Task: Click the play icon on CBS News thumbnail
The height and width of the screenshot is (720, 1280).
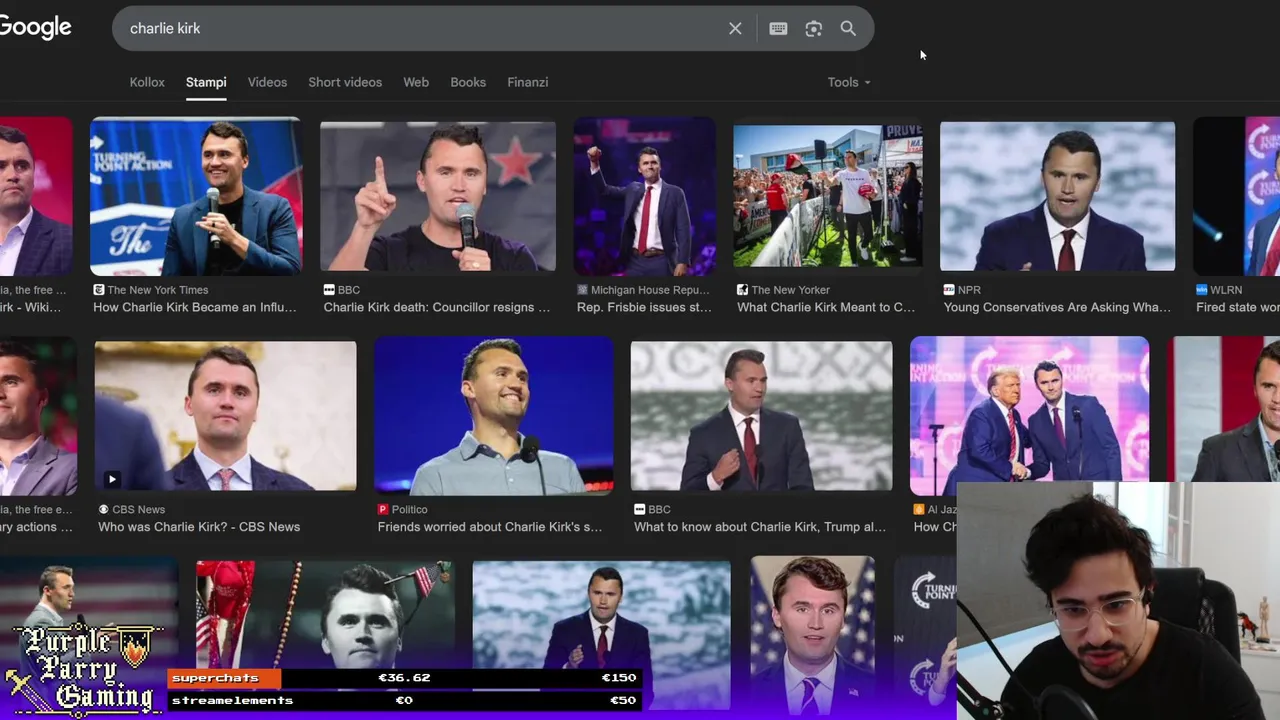Action: [111, 479]
